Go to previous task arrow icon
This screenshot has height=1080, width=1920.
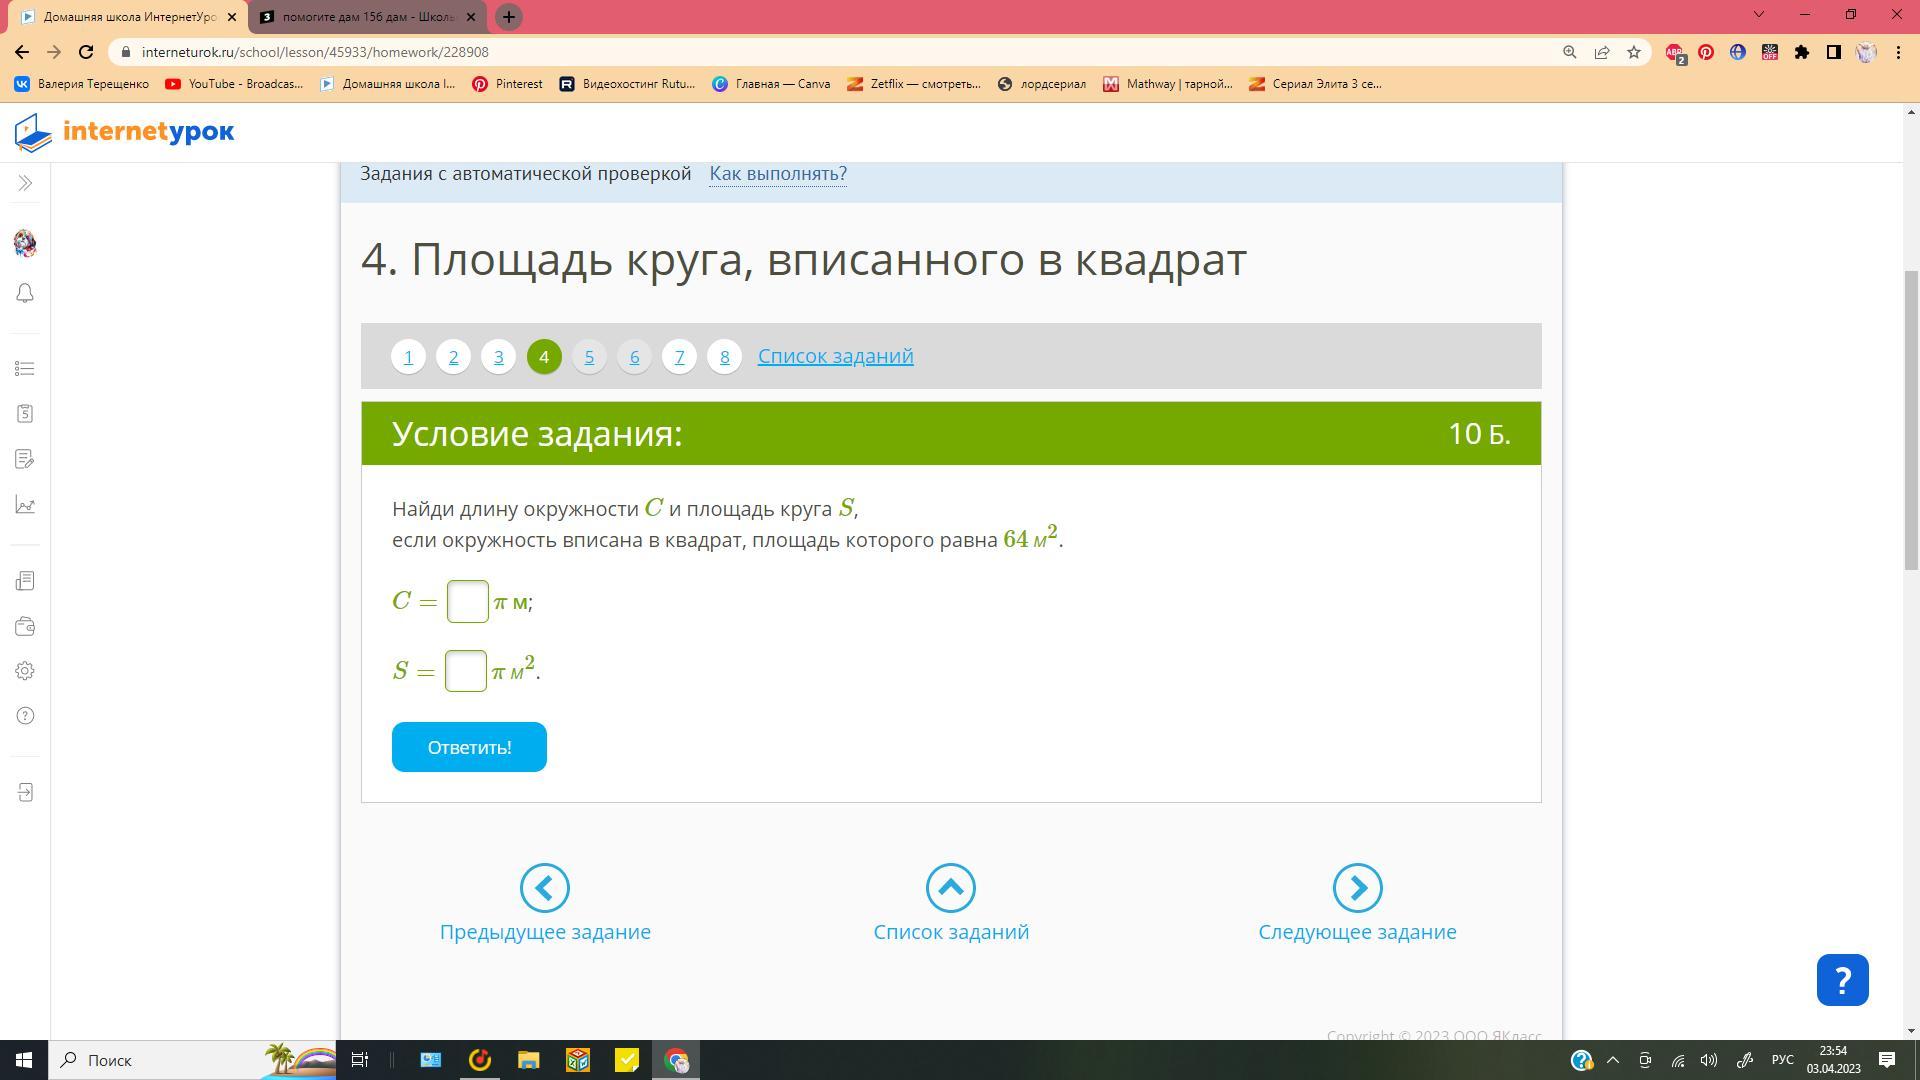click(x=545, y=888)
